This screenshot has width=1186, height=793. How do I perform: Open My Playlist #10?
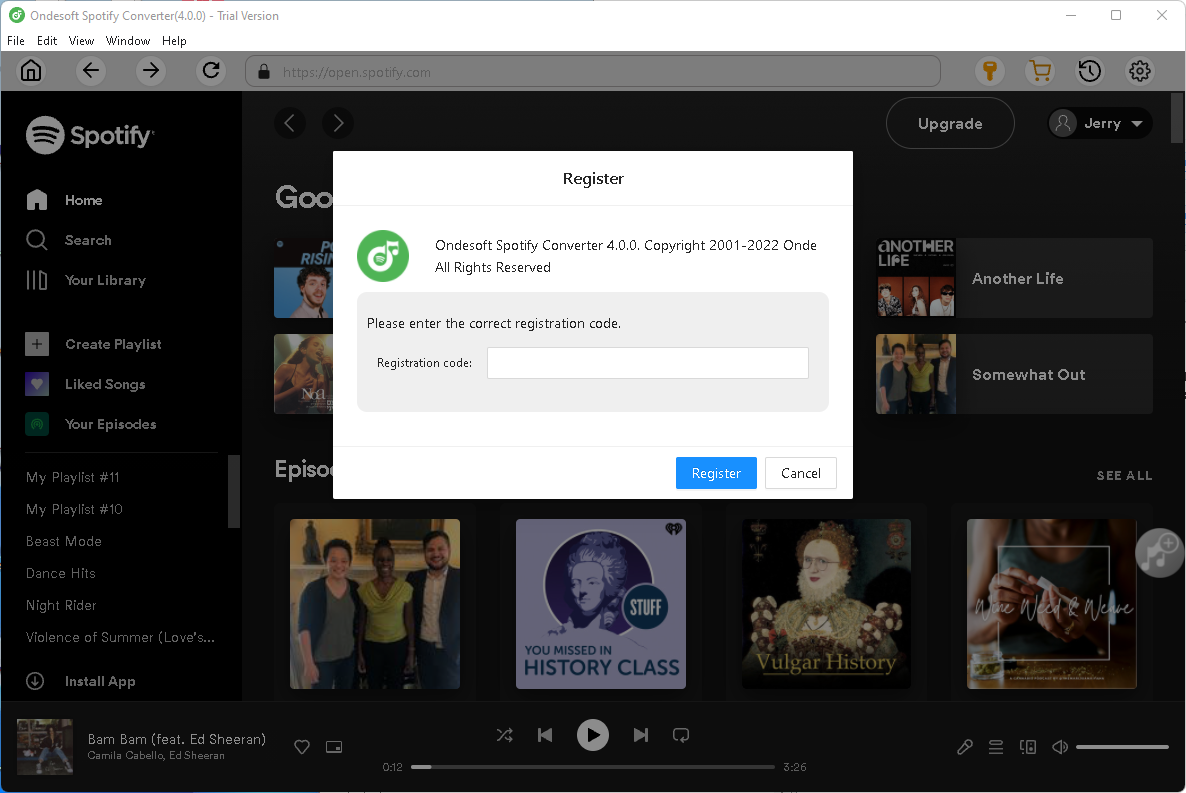[74, 509]
